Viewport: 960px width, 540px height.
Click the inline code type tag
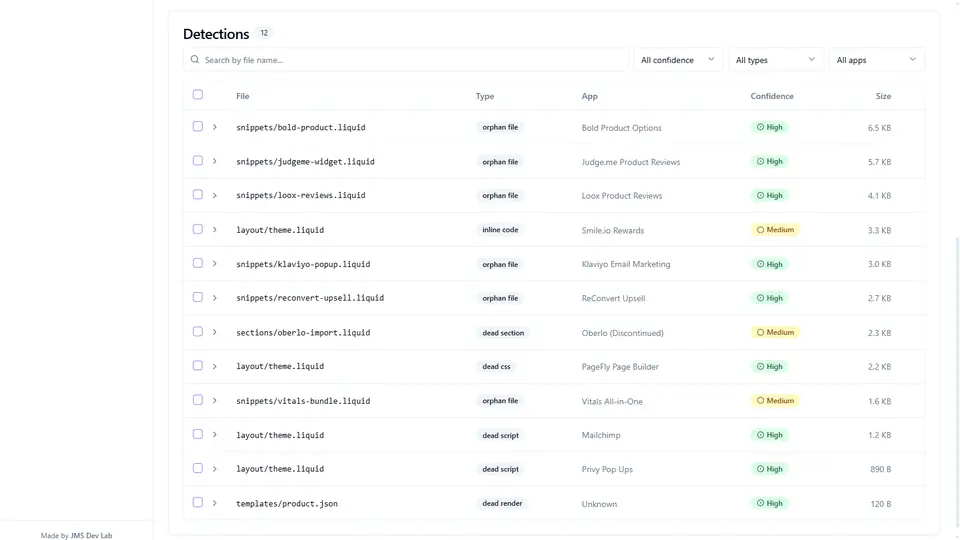(x=500, y=230)
